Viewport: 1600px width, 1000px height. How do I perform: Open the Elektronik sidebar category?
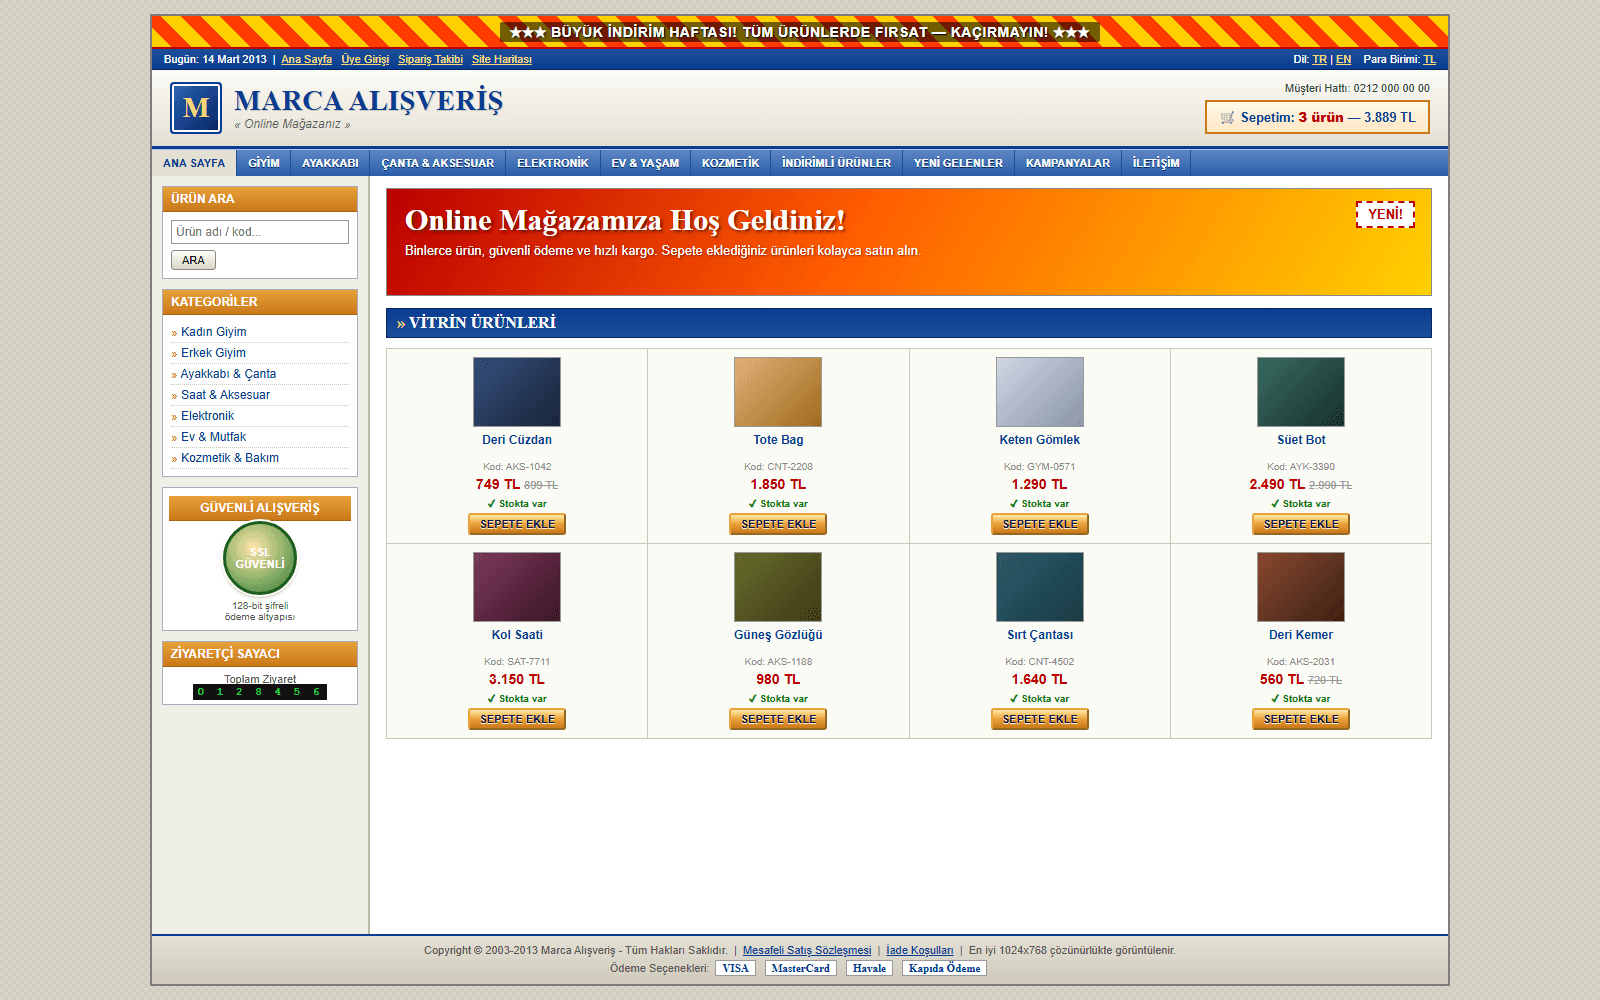(x=207, y=416)
